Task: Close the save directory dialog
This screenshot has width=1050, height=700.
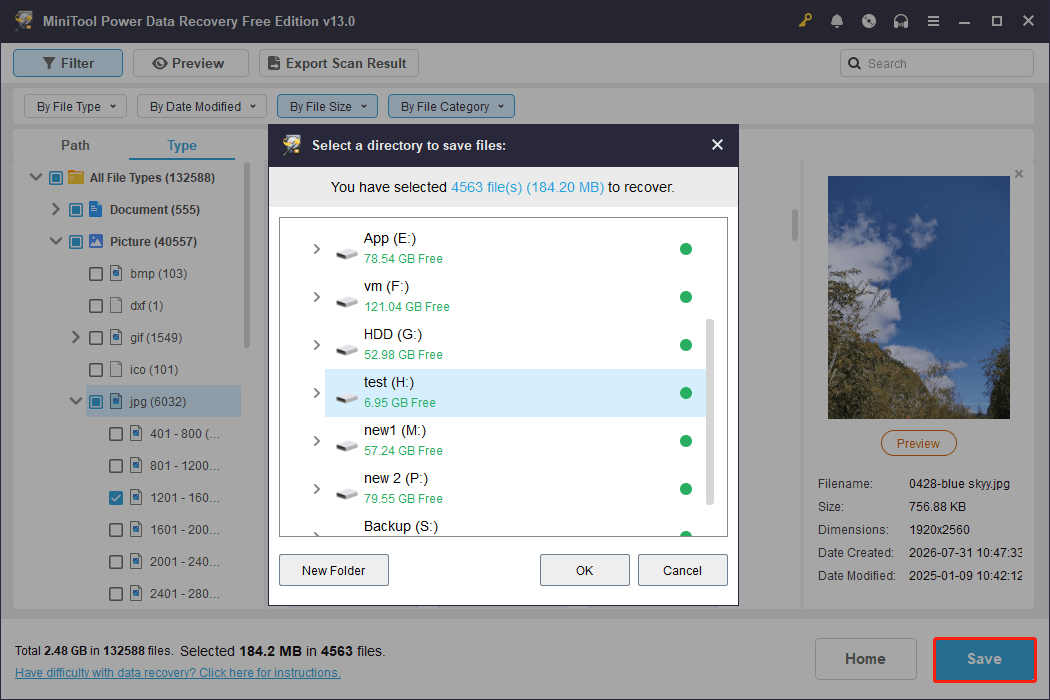Action: 717,145
